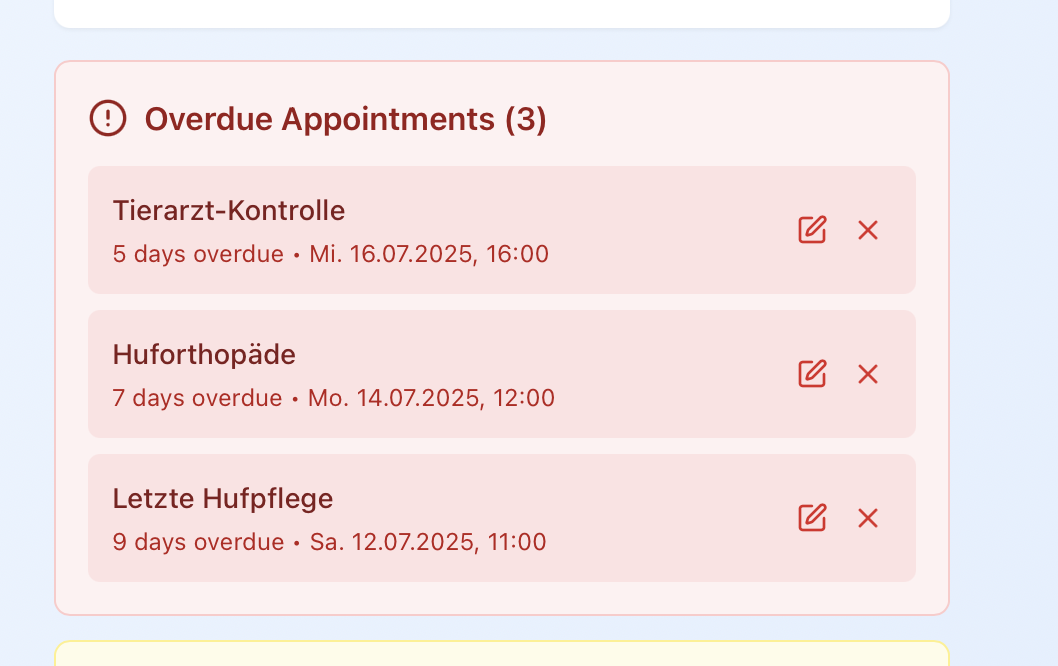Screen dimensions: 1058x666
Task: Click the date Mi. 16.07.2025, 16:00
Action: 429,254
